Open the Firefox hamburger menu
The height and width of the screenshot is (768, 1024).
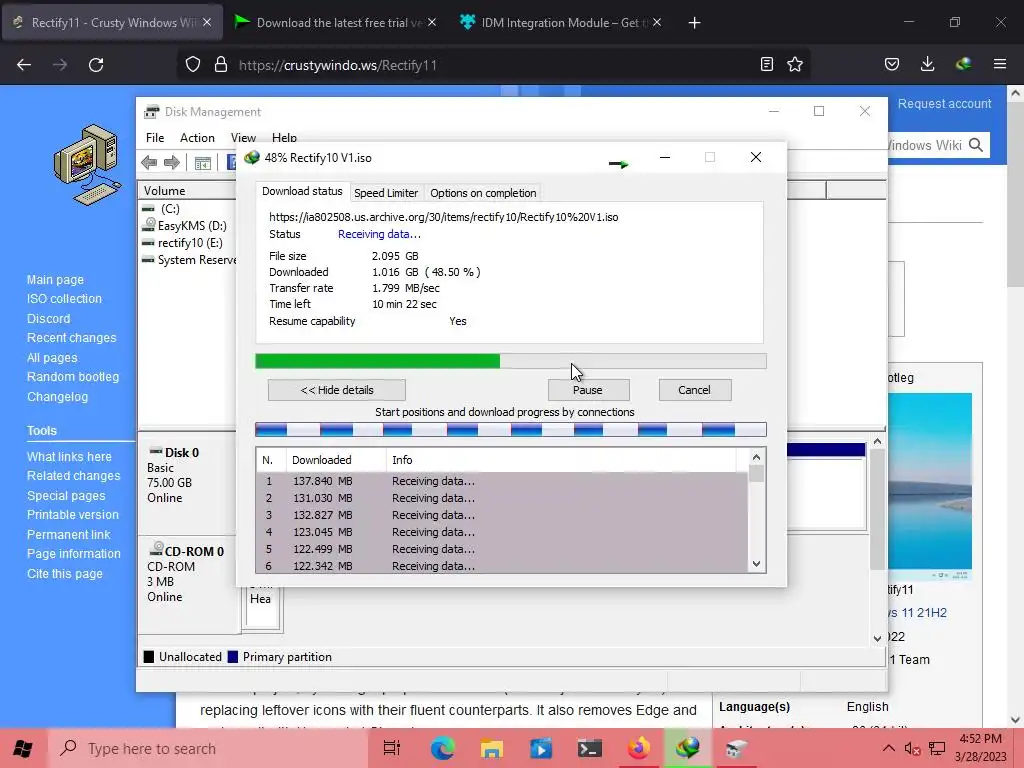[x=1000, y=64]
